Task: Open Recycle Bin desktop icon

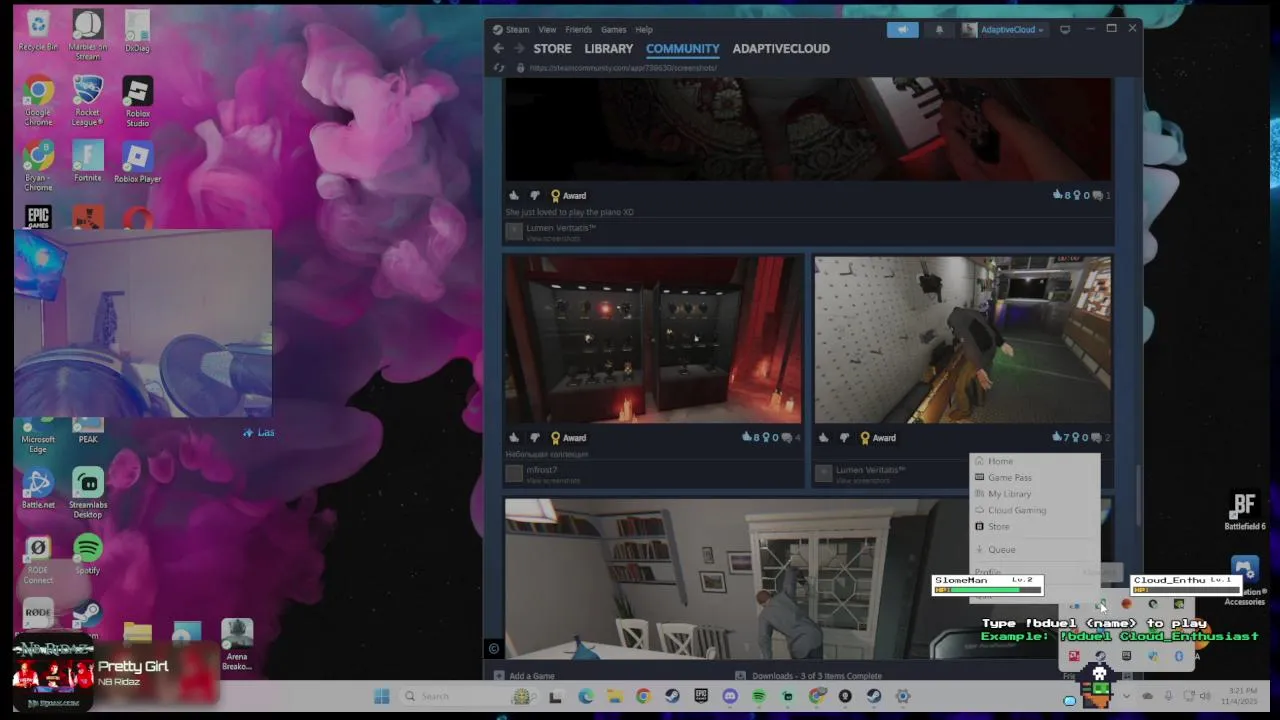Action: 38,31
